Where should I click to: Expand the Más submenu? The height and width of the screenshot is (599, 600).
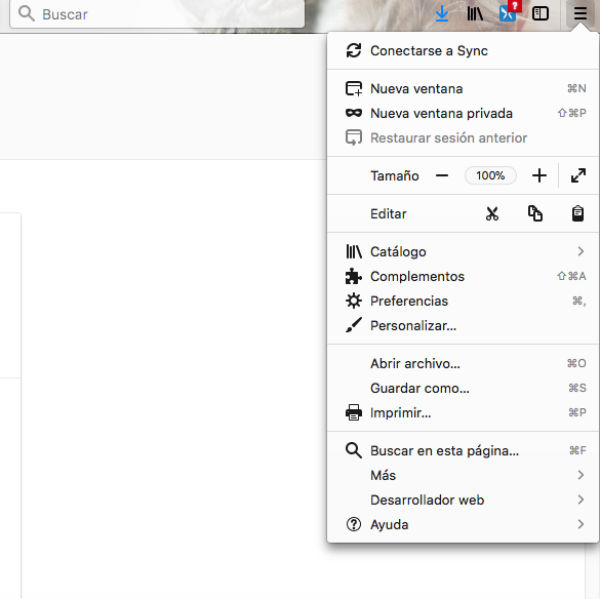pos(463,475)
